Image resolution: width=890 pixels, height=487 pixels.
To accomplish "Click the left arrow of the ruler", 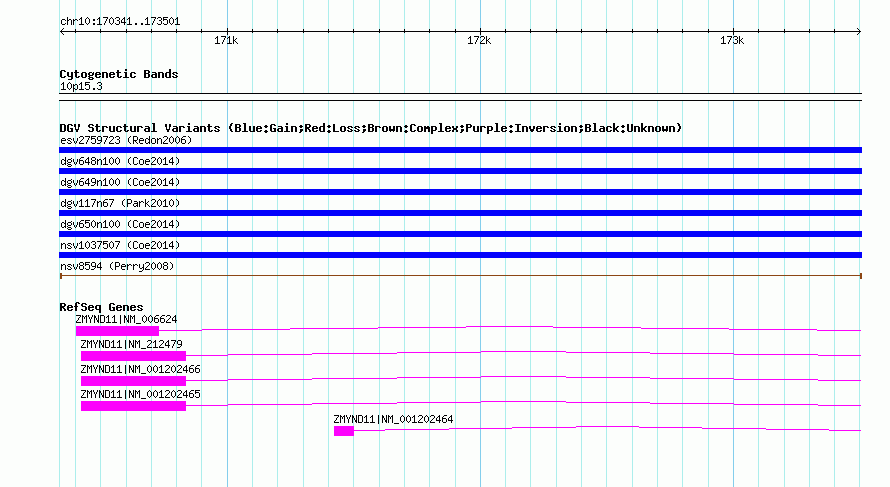I will pyautogui.click(x=62, y=32).
